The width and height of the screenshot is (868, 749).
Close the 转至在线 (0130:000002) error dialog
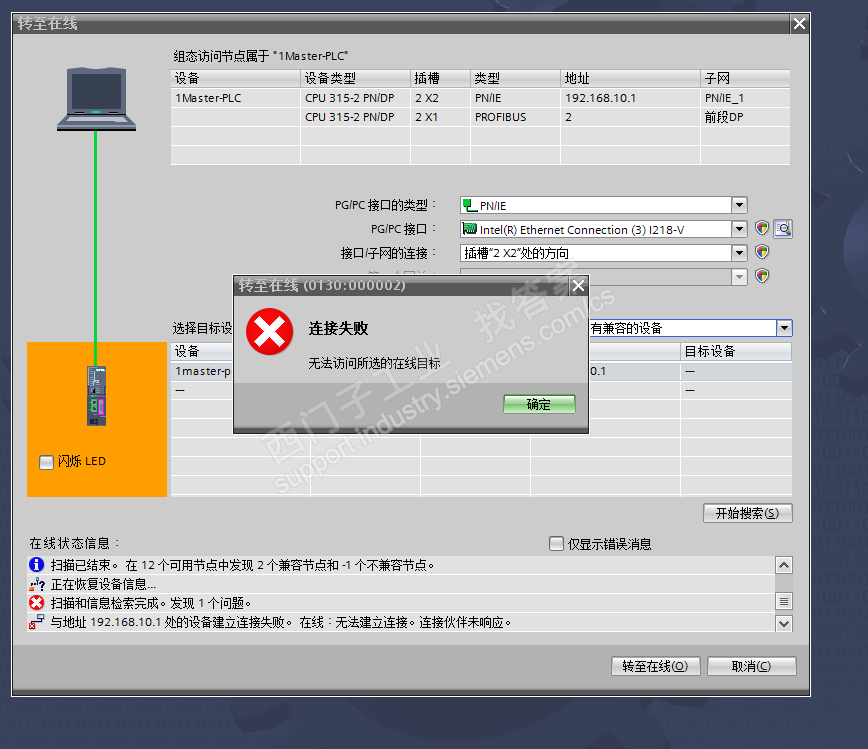pos(578,286)
